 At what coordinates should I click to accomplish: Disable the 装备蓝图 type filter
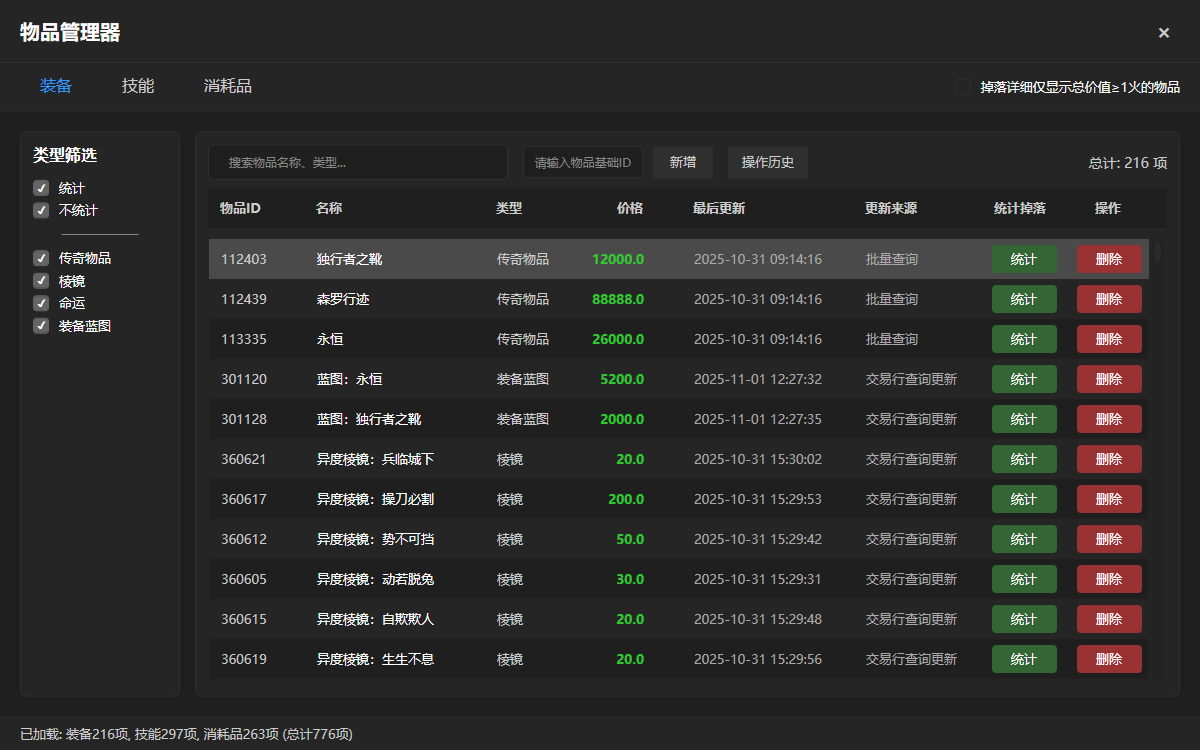click(41, 325)
